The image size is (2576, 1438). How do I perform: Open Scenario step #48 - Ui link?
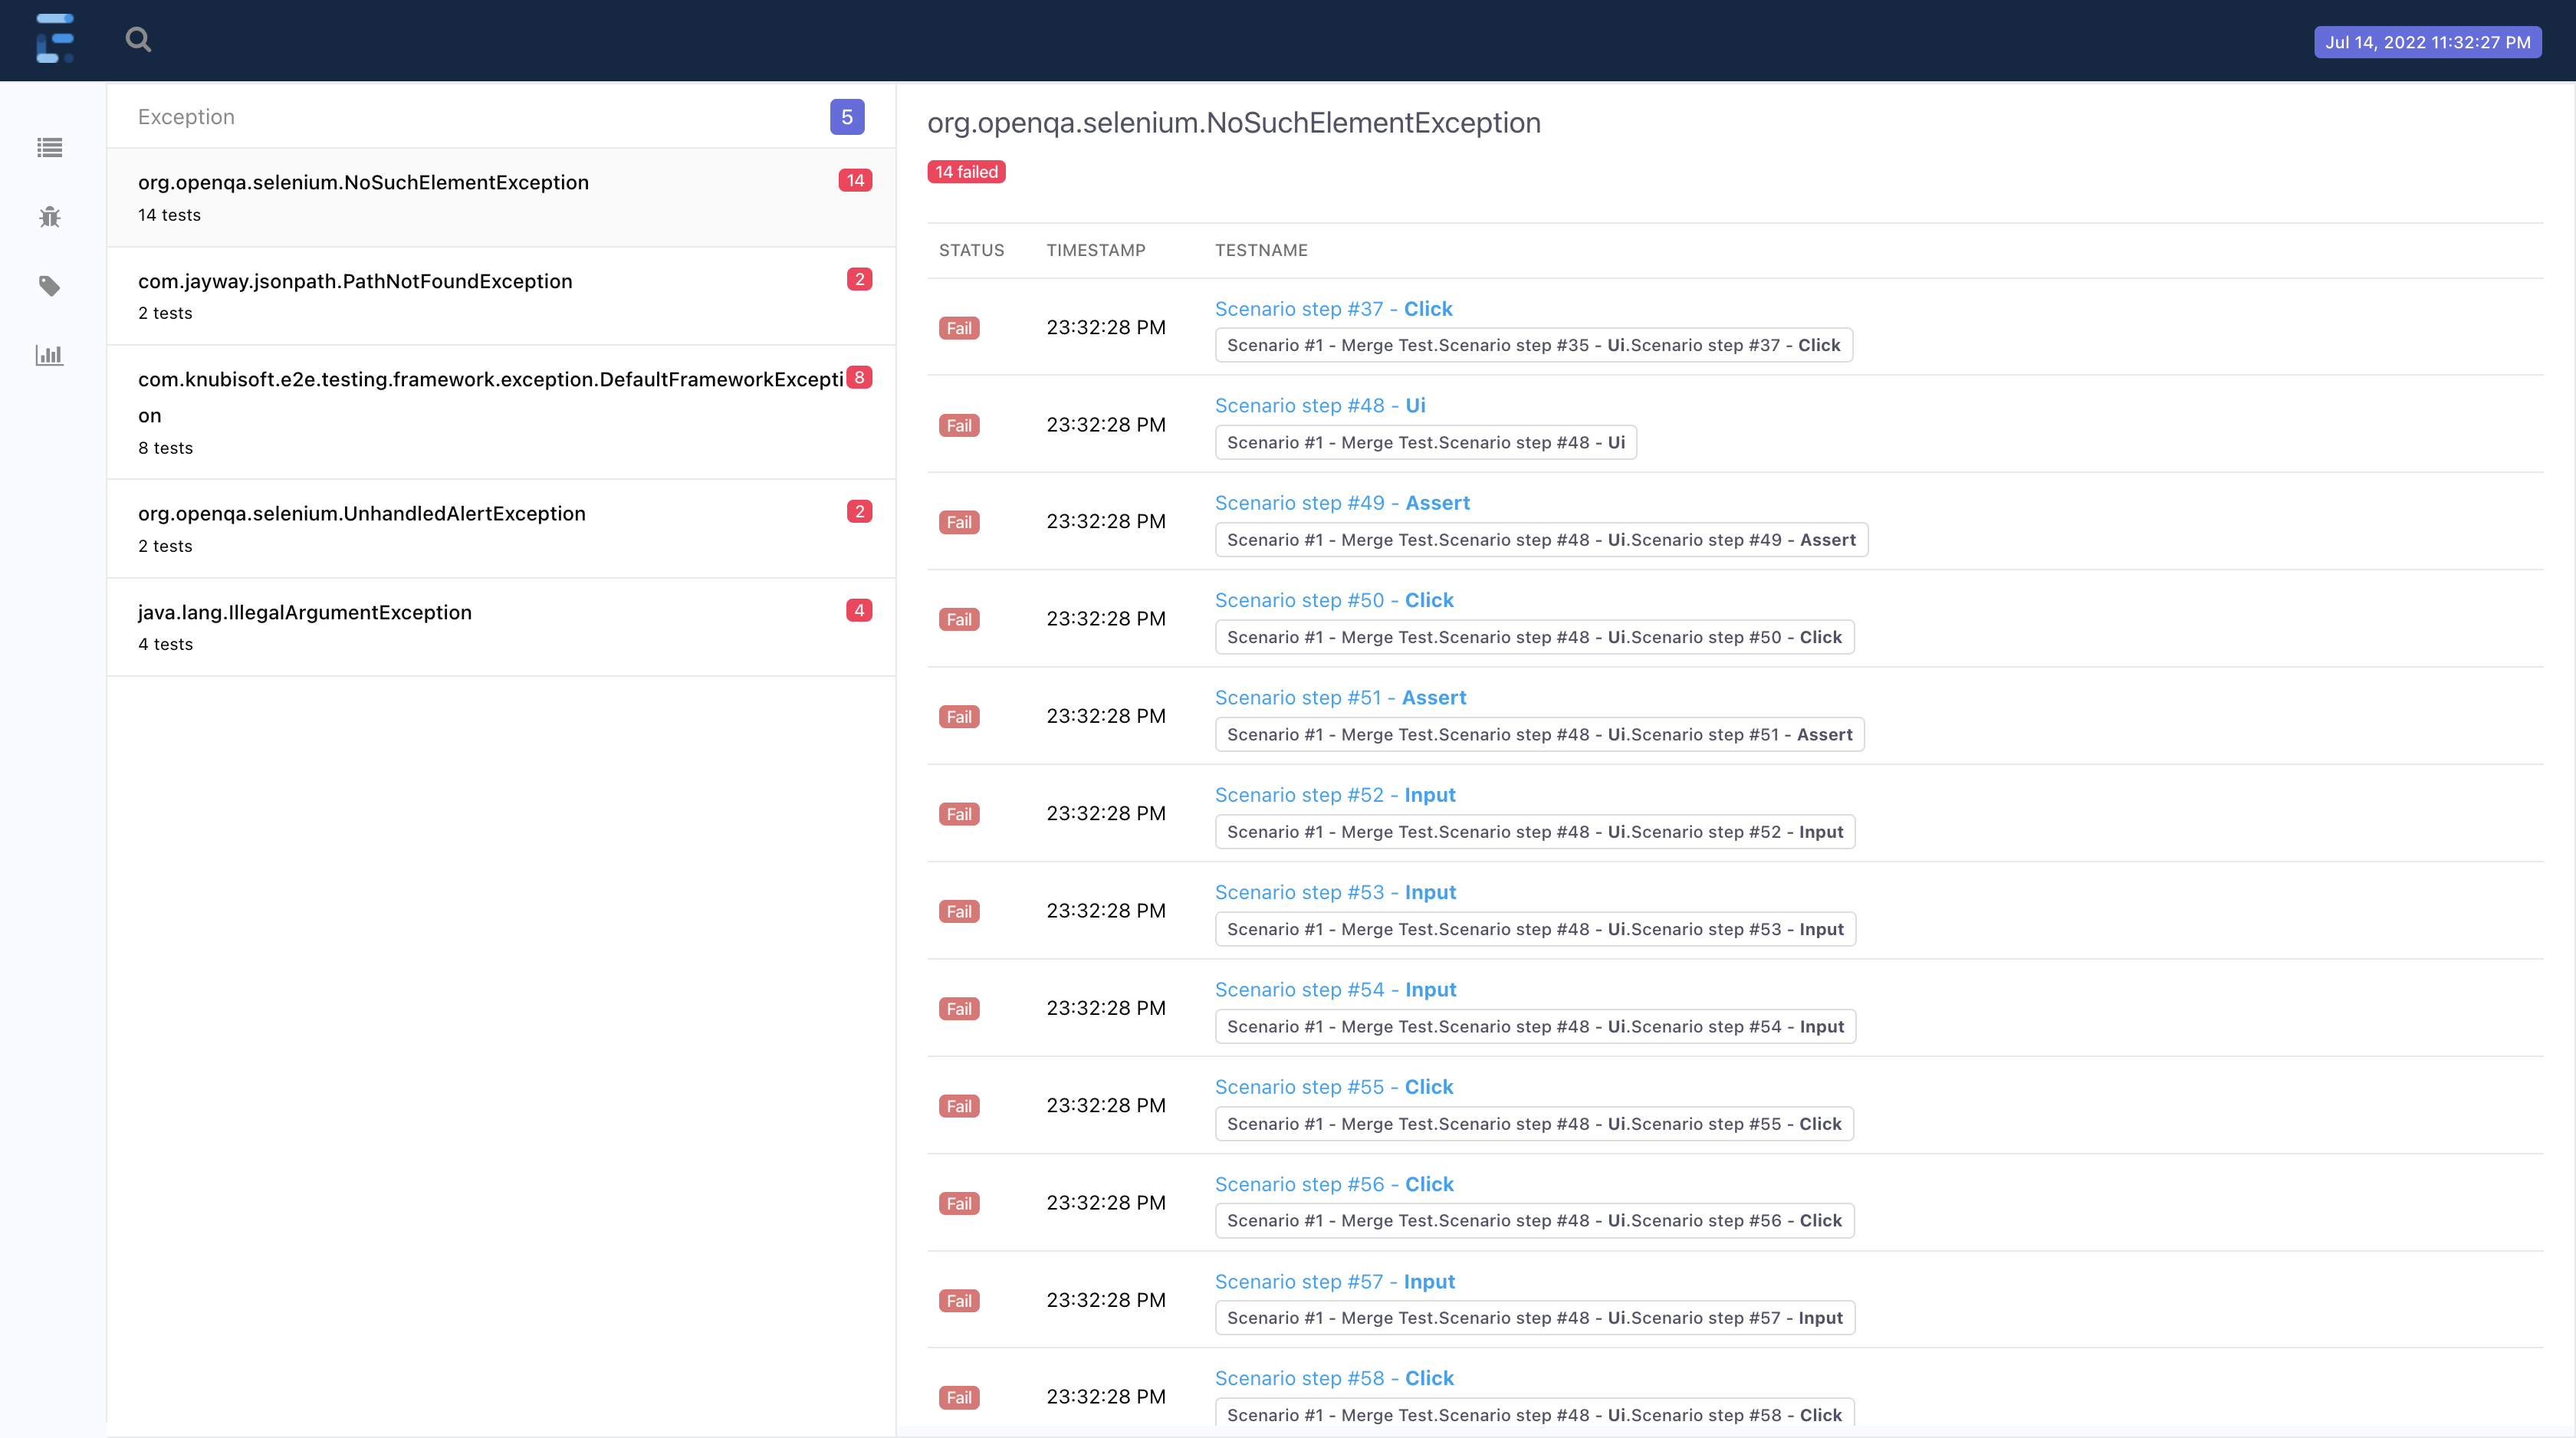click(x=1320, y=406)
